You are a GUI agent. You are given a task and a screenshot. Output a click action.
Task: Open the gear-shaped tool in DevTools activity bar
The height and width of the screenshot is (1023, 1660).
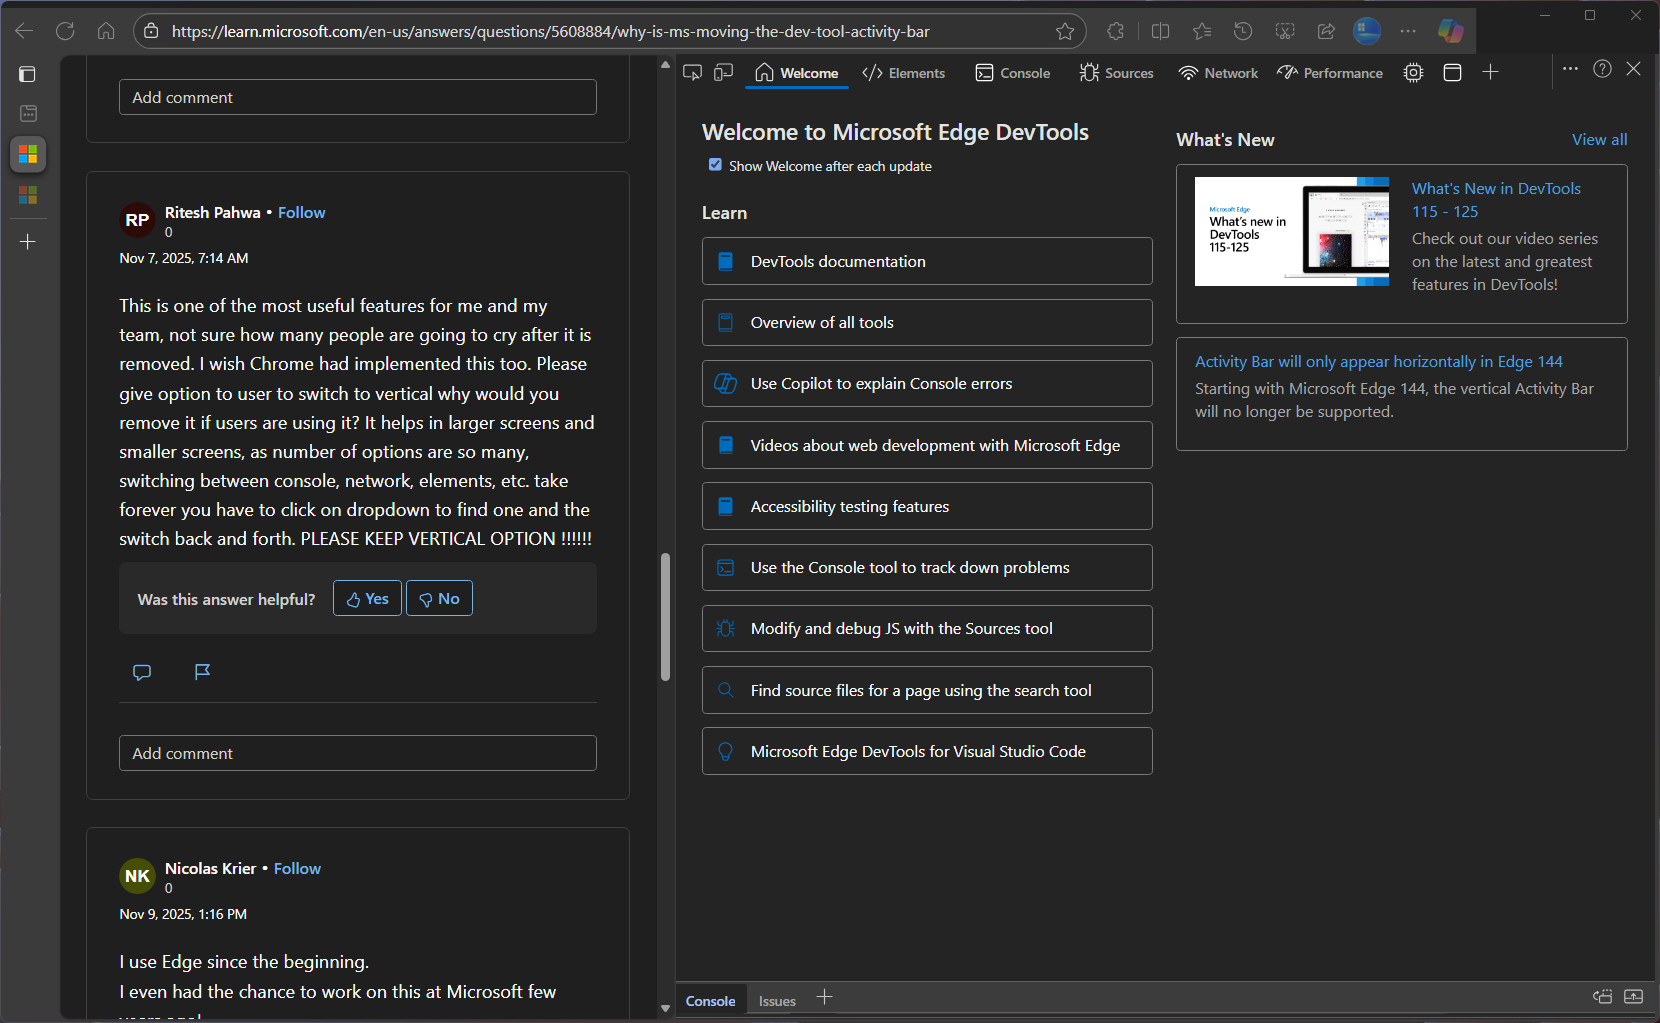click(x=1413, y=72)
